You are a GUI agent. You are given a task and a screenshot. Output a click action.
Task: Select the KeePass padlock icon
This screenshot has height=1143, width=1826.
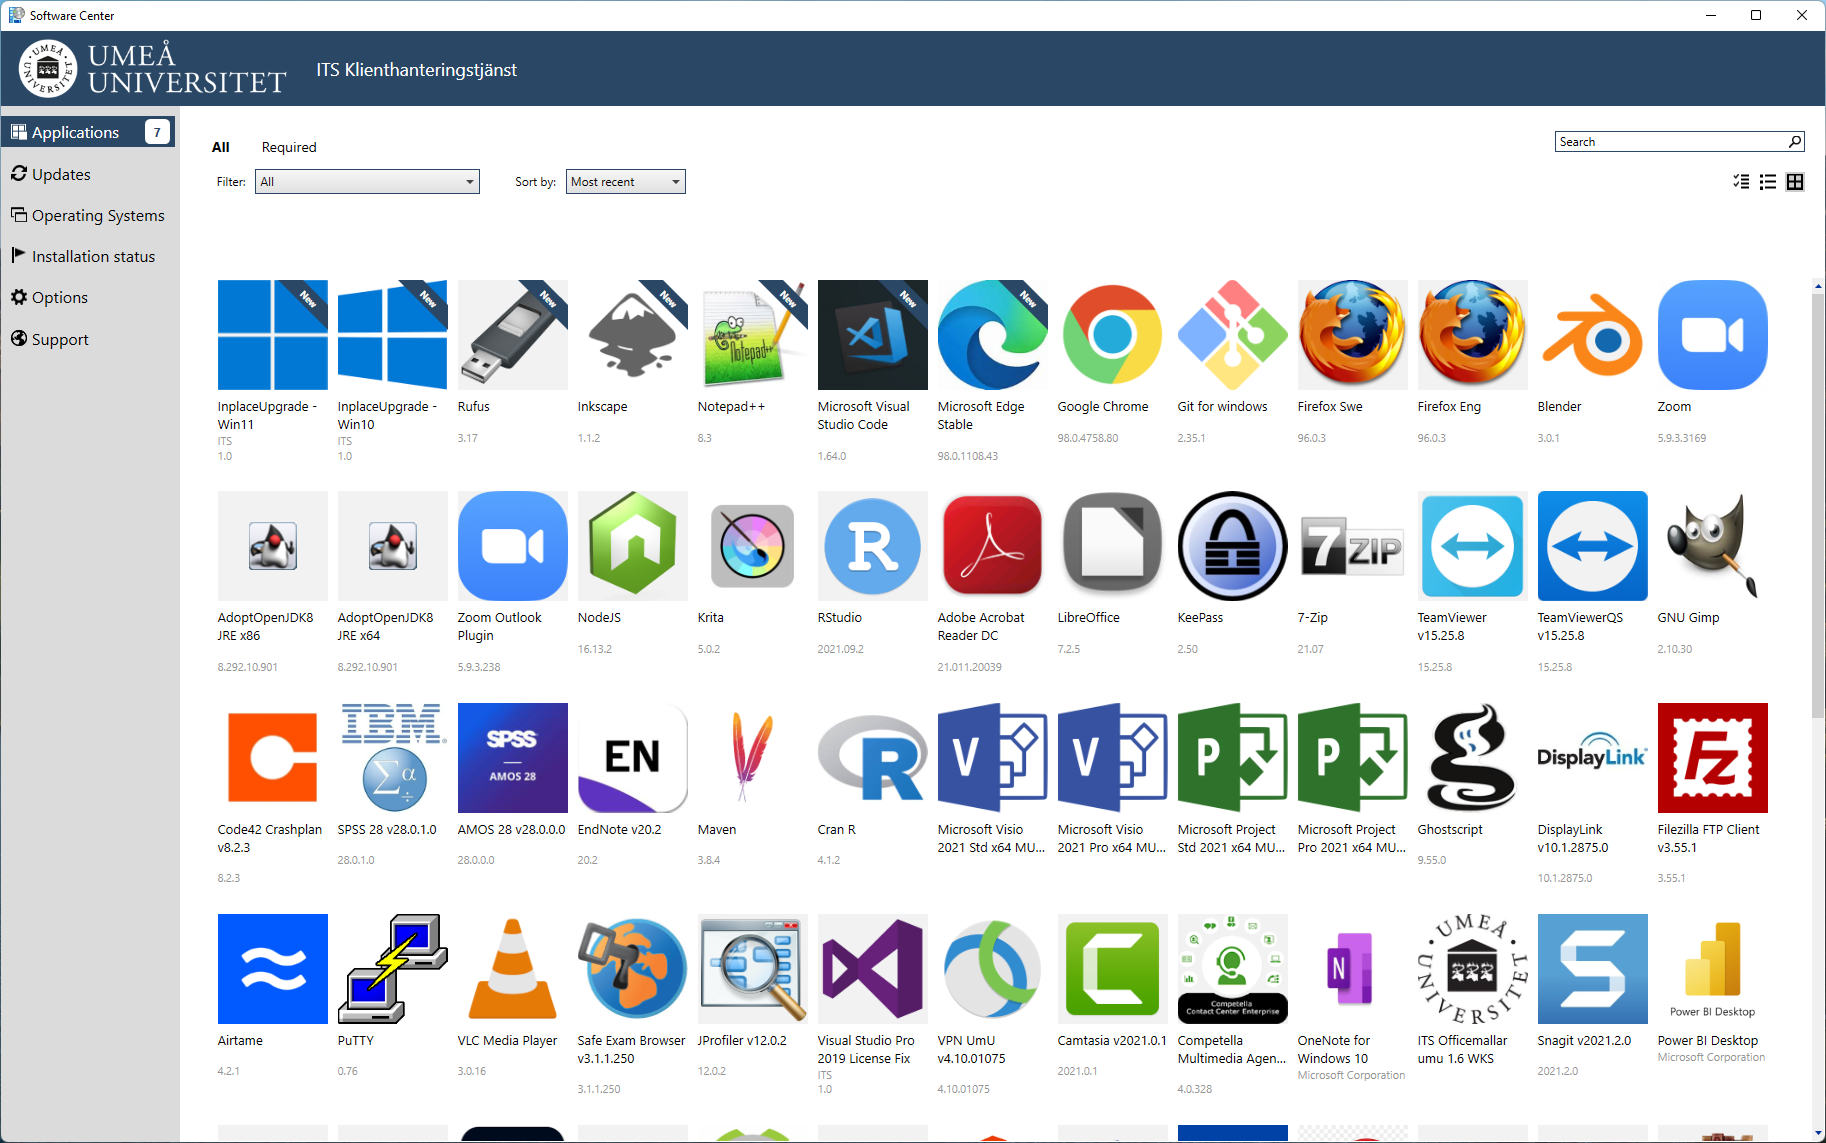[1232, 546]
